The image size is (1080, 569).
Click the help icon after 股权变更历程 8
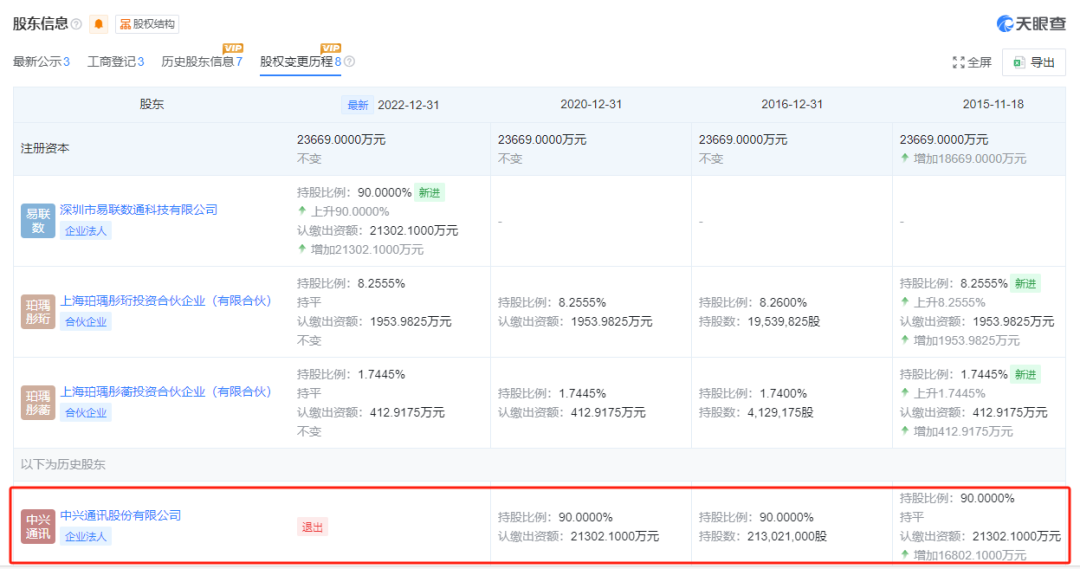349,62
